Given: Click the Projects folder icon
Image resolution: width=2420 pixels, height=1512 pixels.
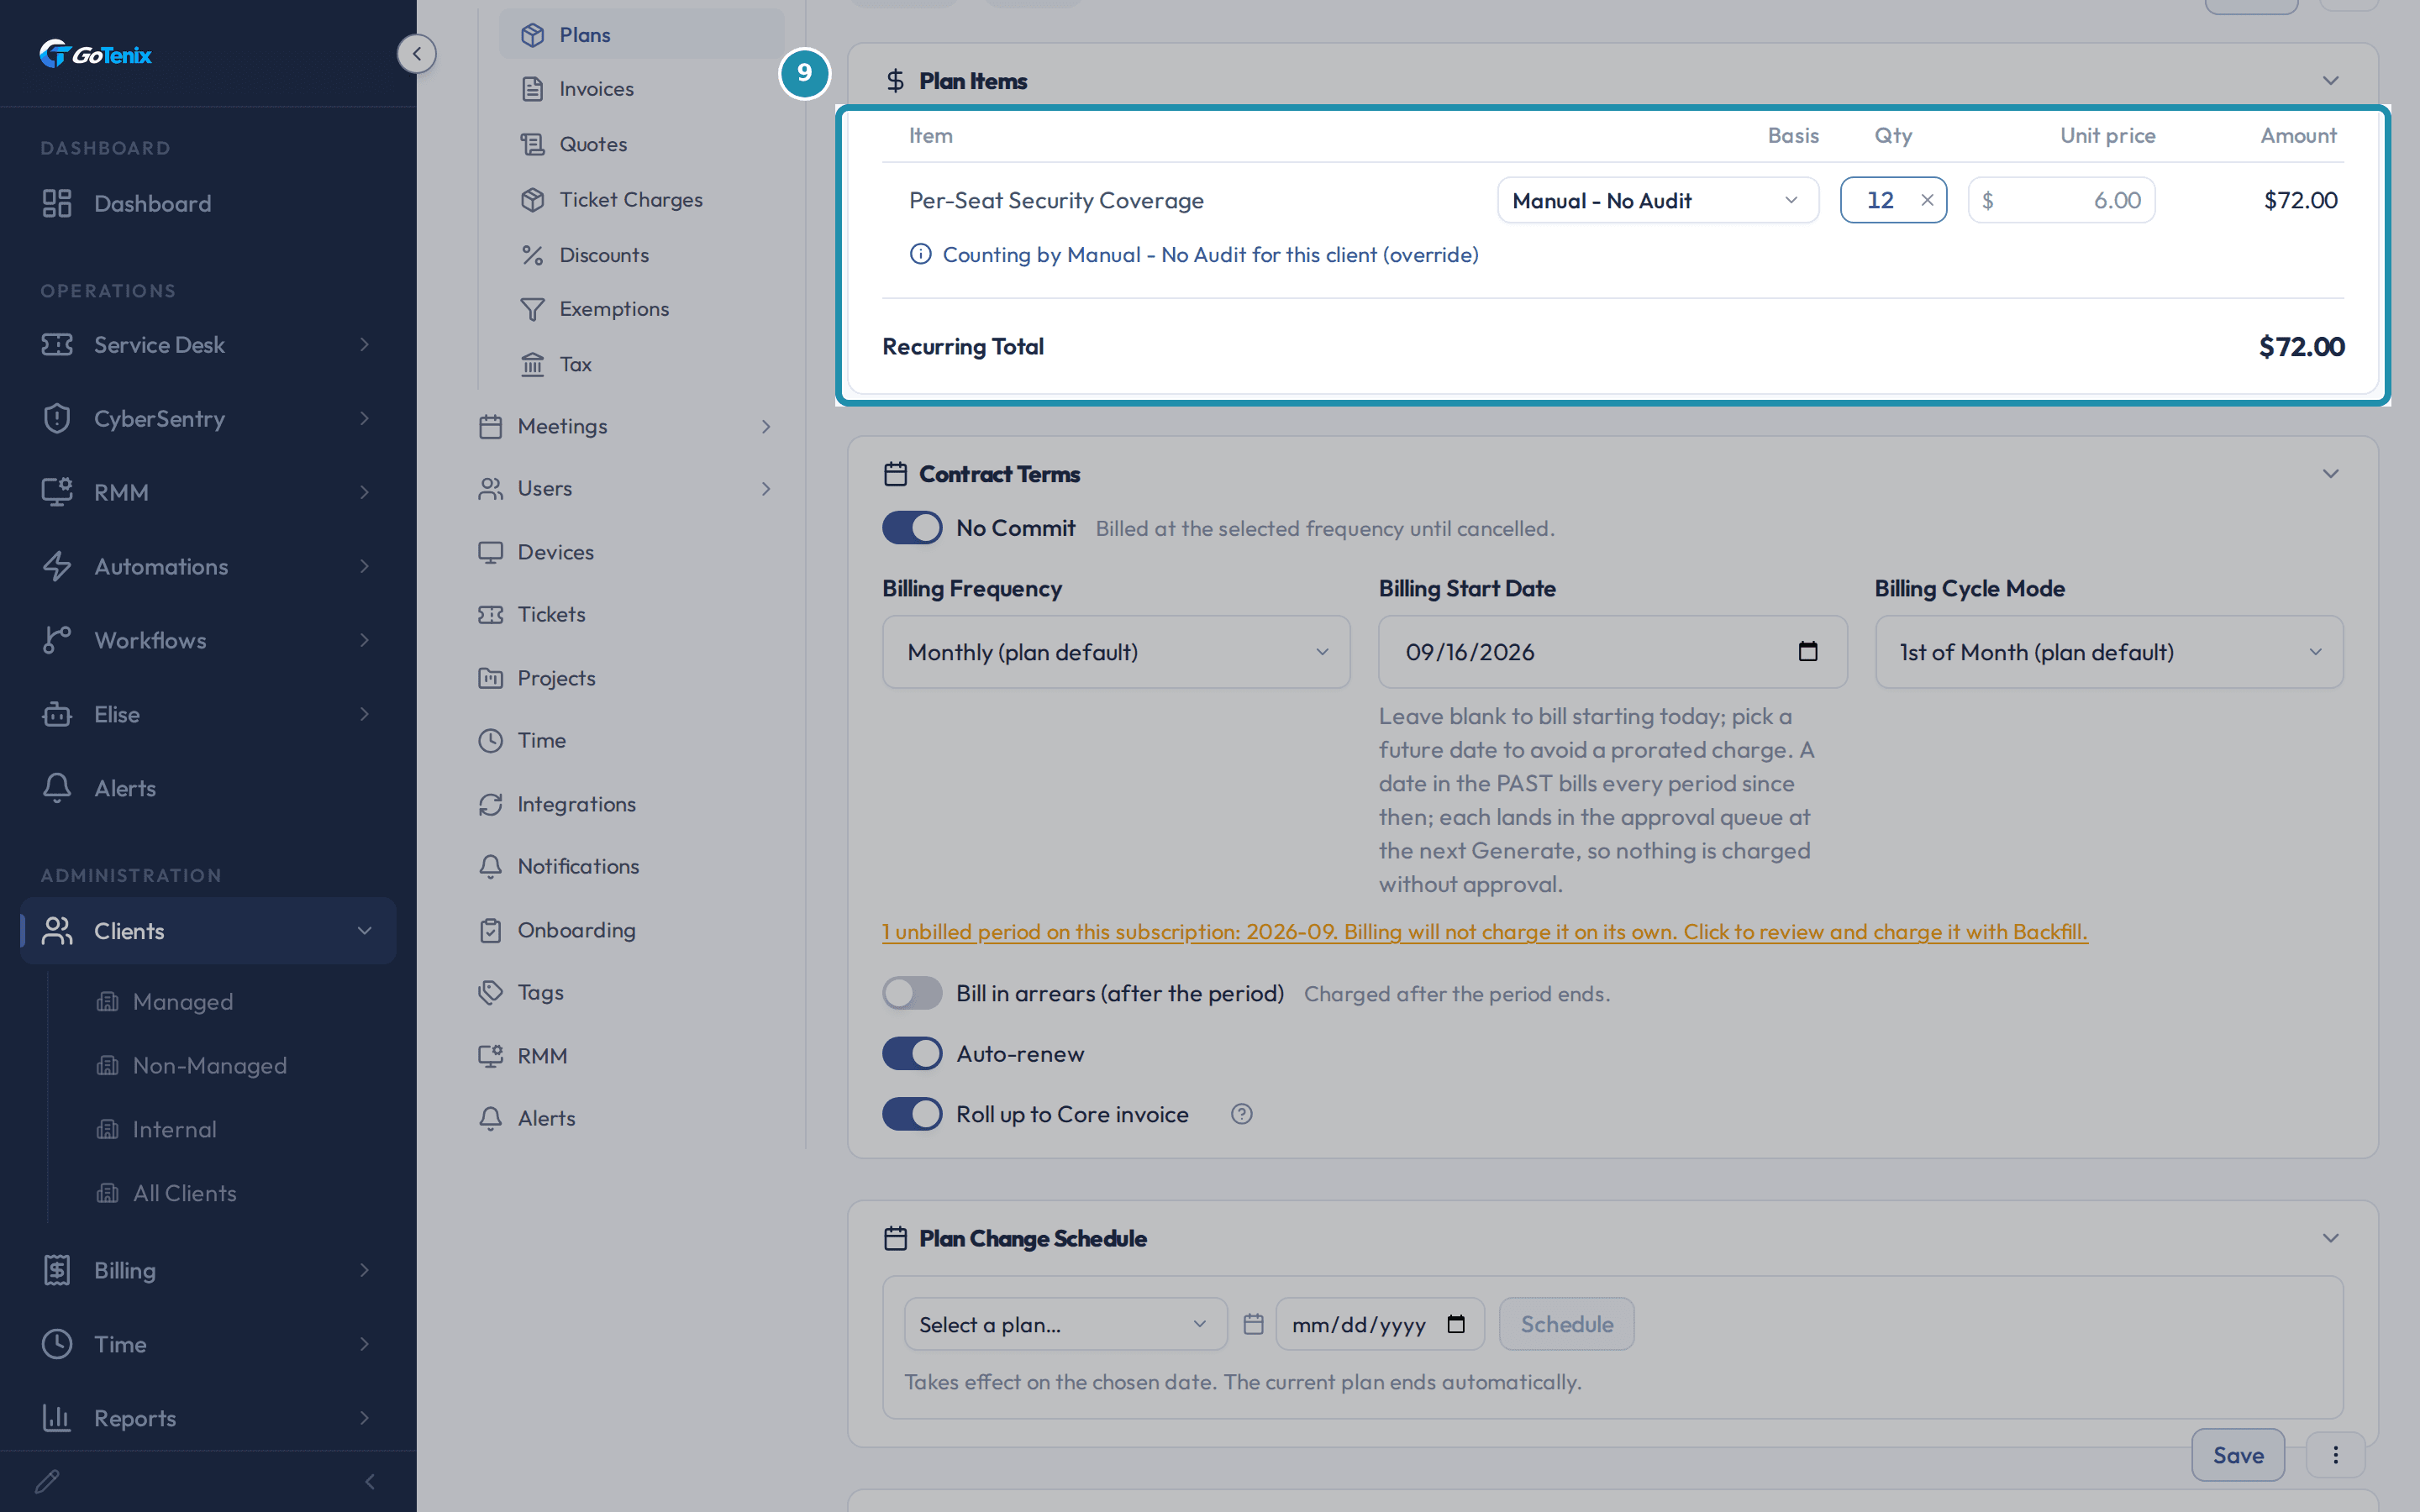Looking at the screenshot, I should 490,678.
